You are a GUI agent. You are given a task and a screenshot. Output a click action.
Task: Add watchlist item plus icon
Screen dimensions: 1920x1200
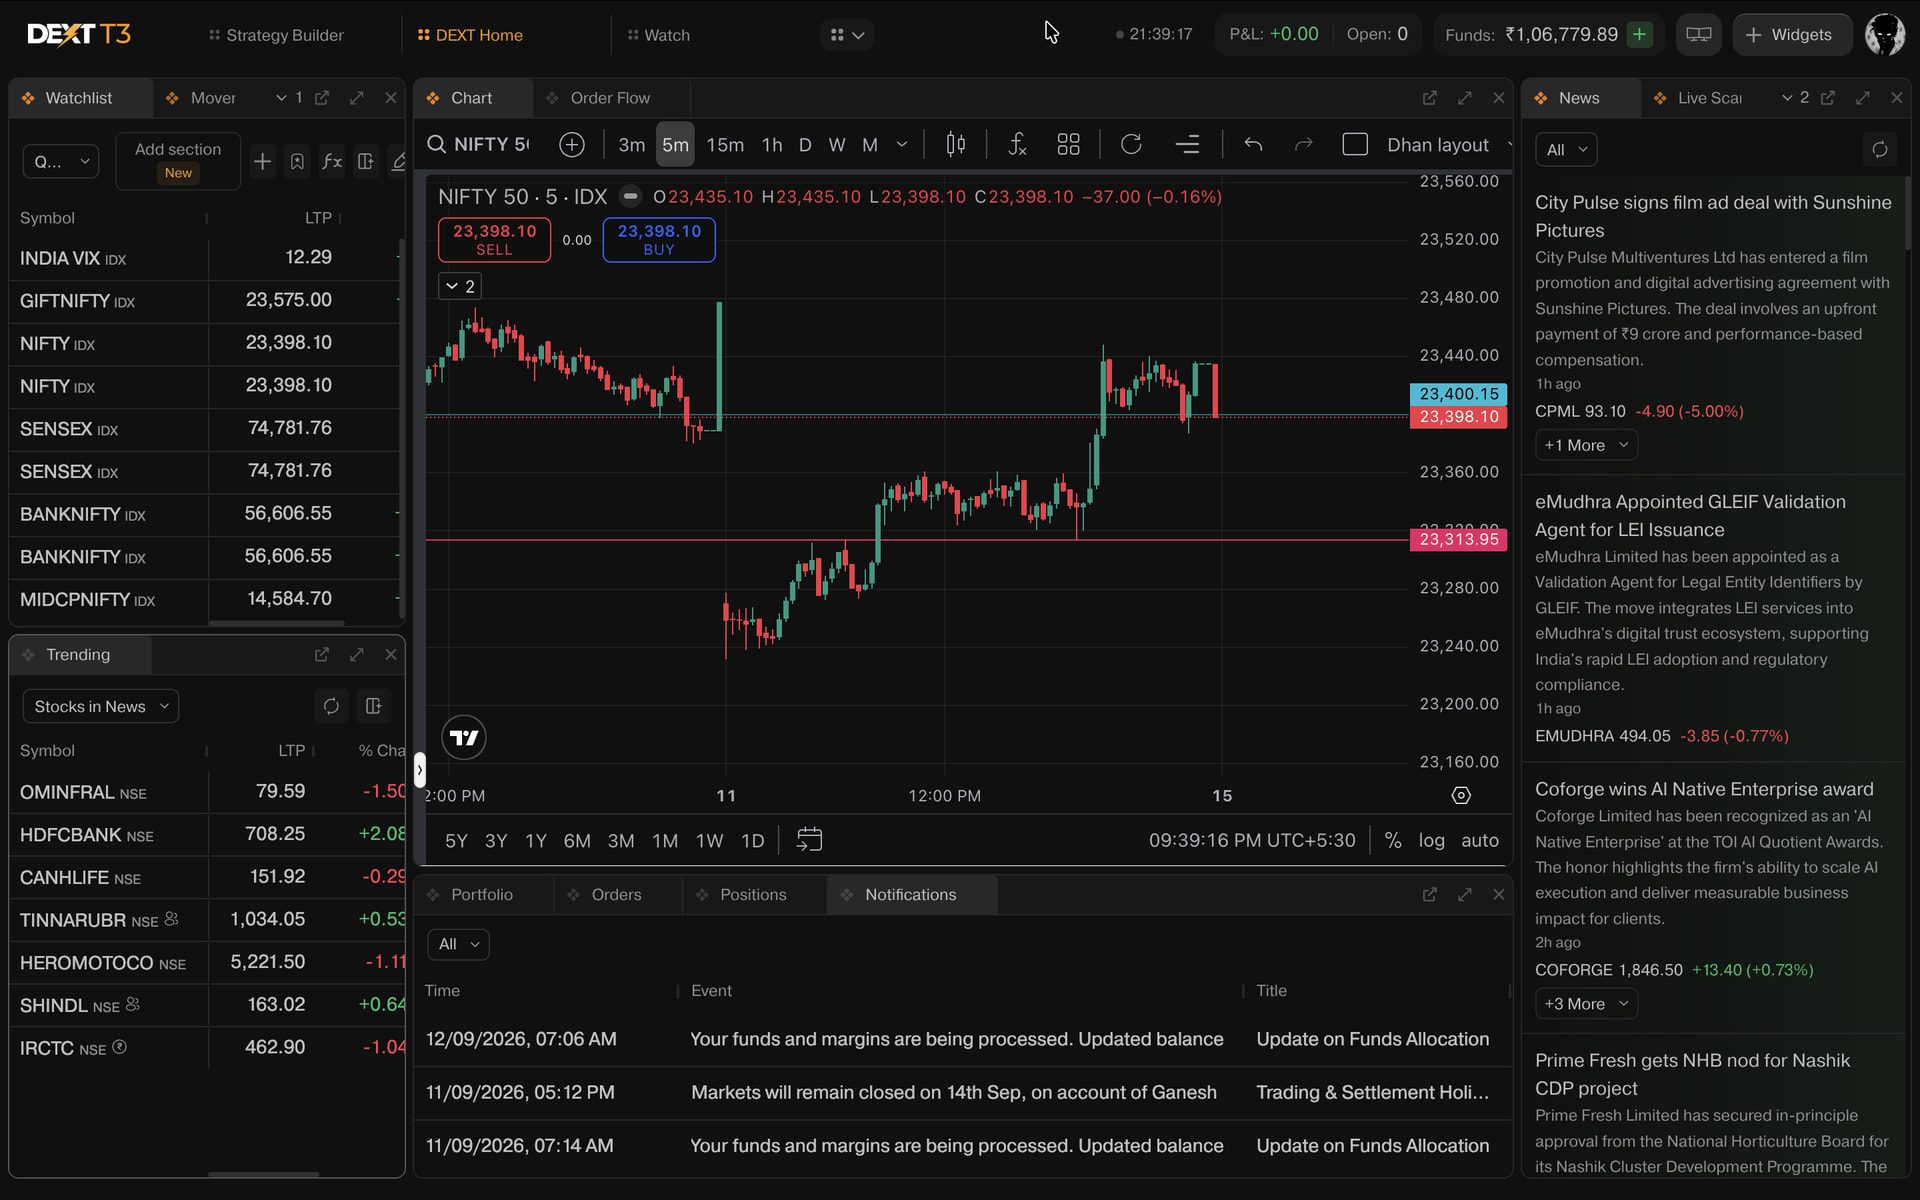pyautogui.click(x=262, y=161)
